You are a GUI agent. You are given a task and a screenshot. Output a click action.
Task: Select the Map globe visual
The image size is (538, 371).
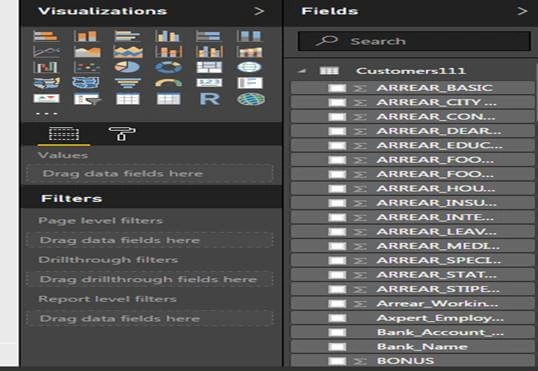[x=249, y=67]
